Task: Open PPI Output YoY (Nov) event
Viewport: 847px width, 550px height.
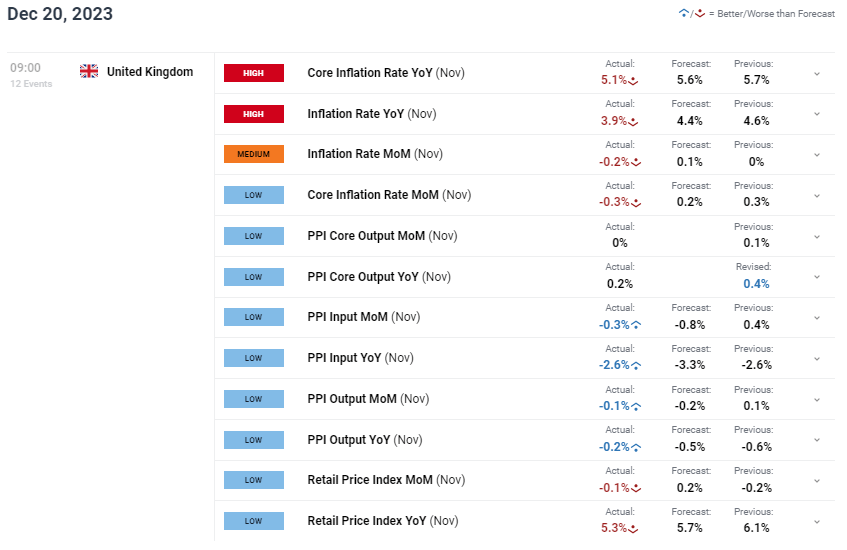Action: coord(365,440)
